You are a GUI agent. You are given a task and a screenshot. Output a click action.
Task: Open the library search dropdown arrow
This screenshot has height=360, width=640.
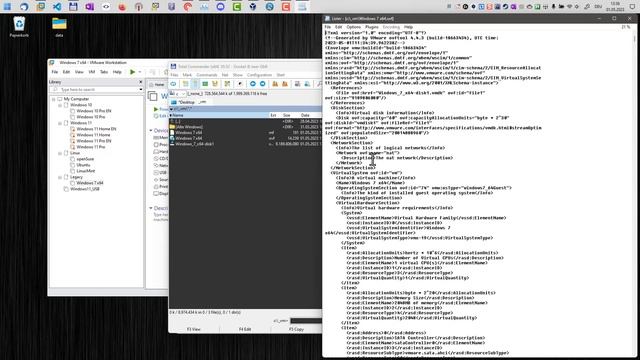(x=141, y=89)
